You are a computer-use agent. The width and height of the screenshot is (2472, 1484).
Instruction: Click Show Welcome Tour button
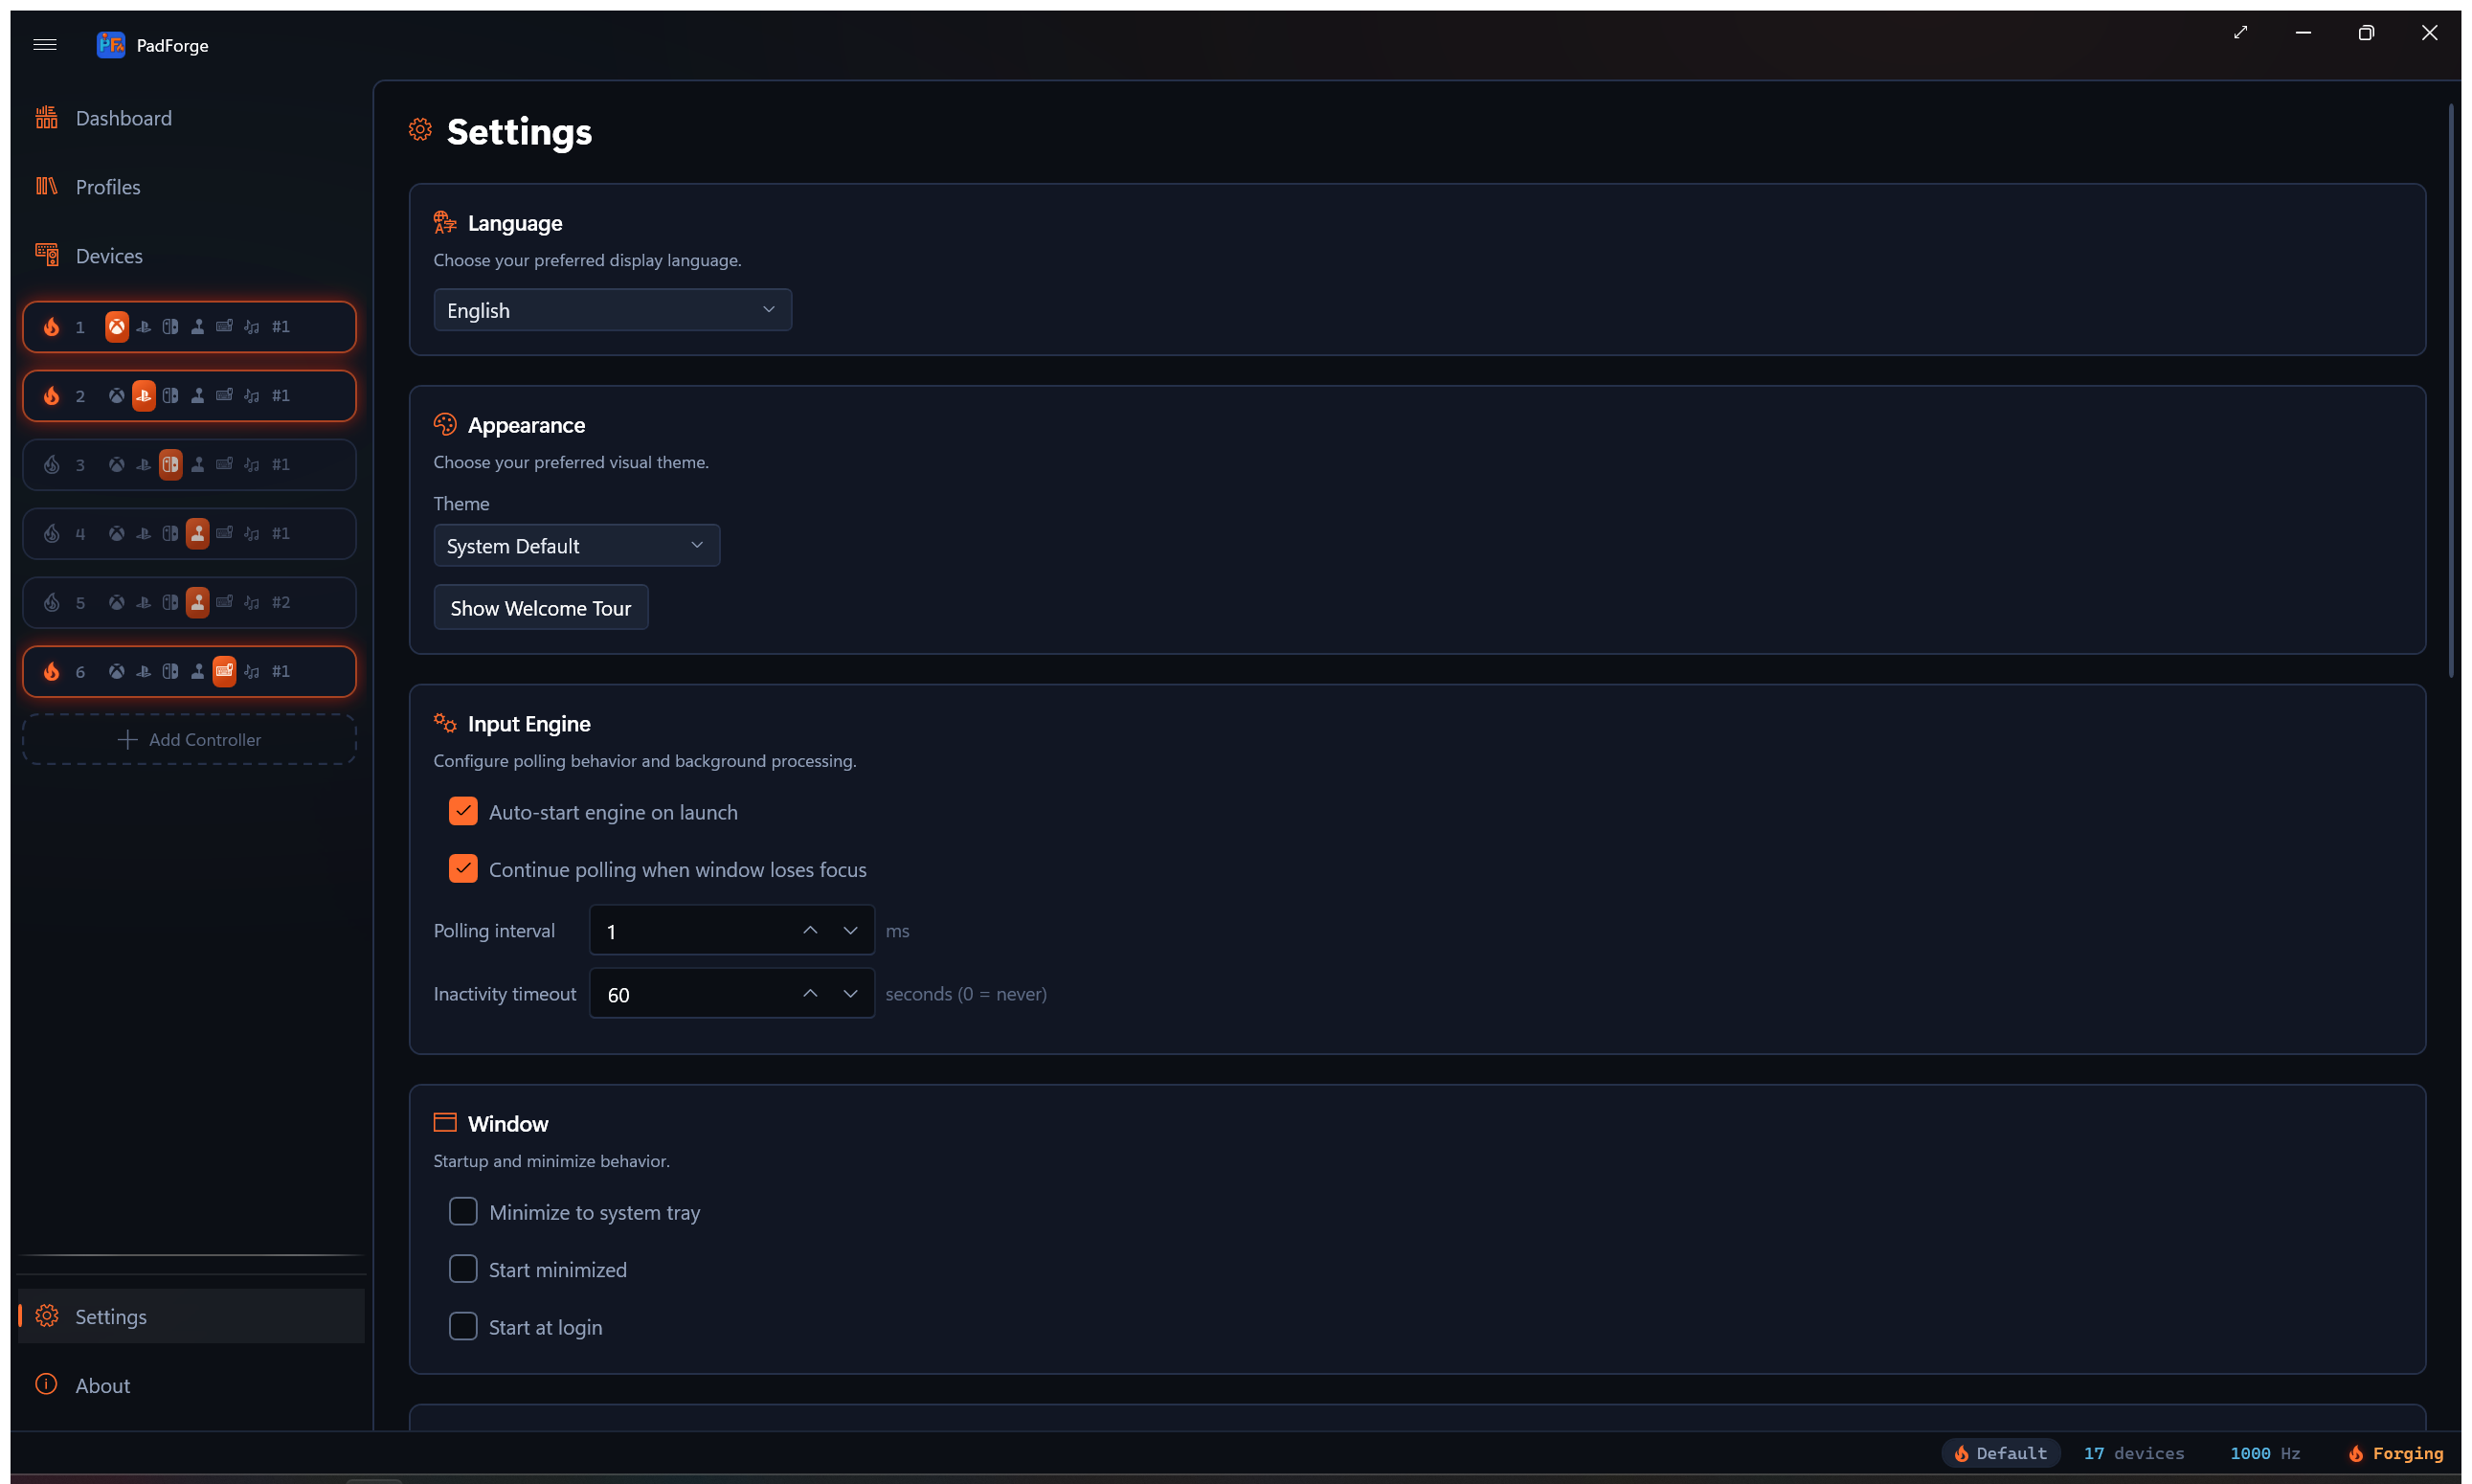point(541,608)
